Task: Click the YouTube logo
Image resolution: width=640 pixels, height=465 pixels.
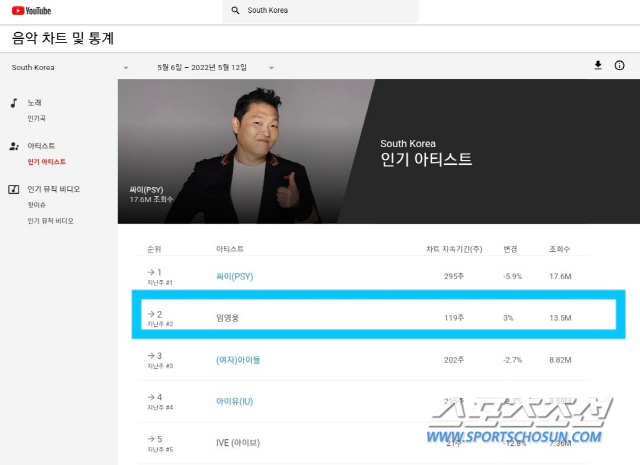Action: pyautogui.click(x=31, y=11)
